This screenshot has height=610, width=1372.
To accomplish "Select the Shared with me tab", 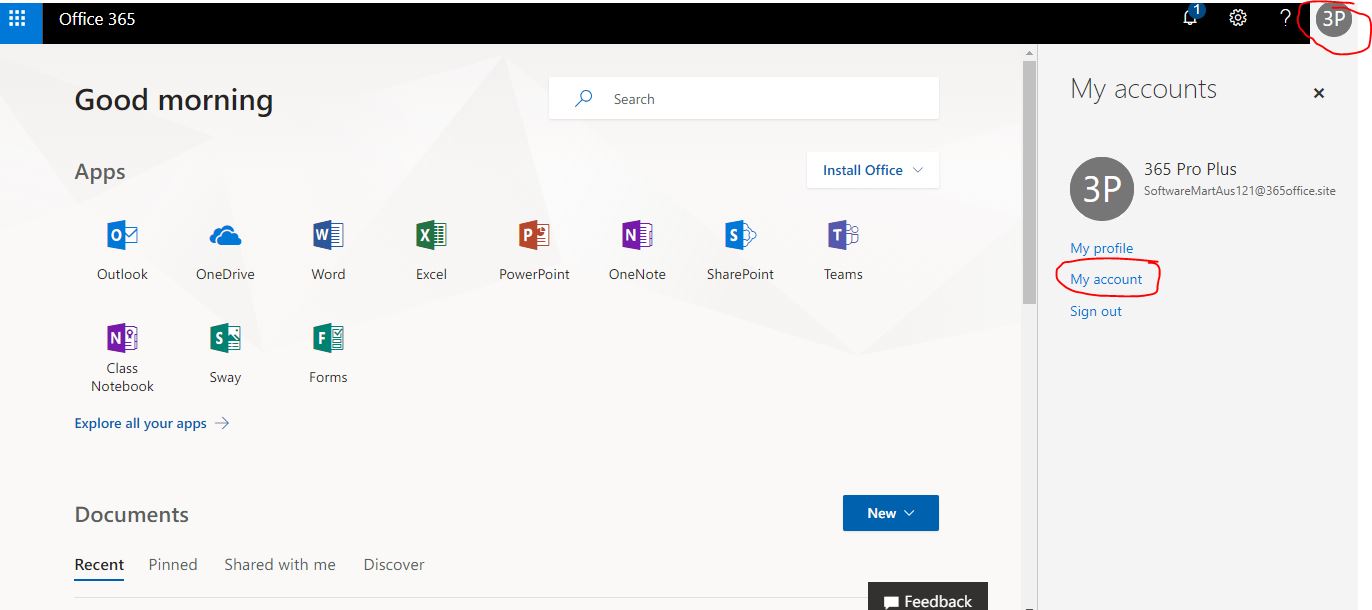I will tap(280, 565).
